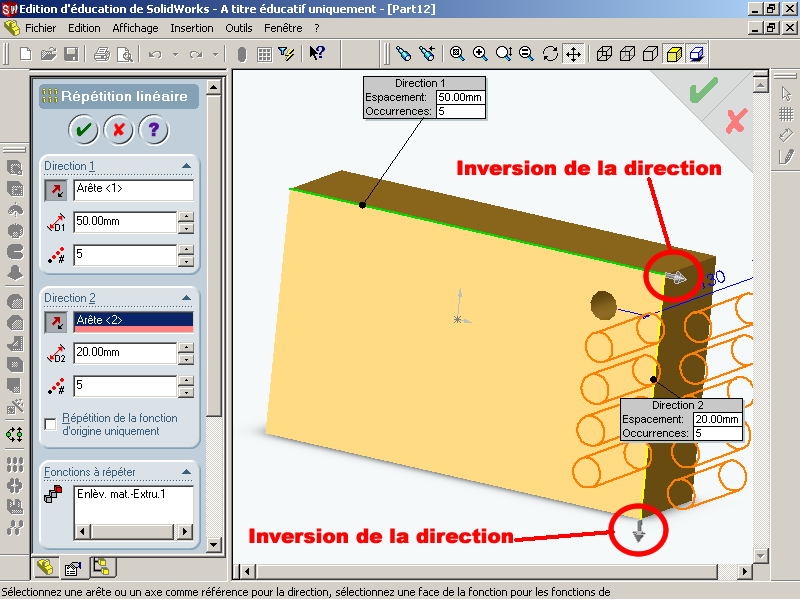Click the Print icon in the toolbar

click(101, 54)
